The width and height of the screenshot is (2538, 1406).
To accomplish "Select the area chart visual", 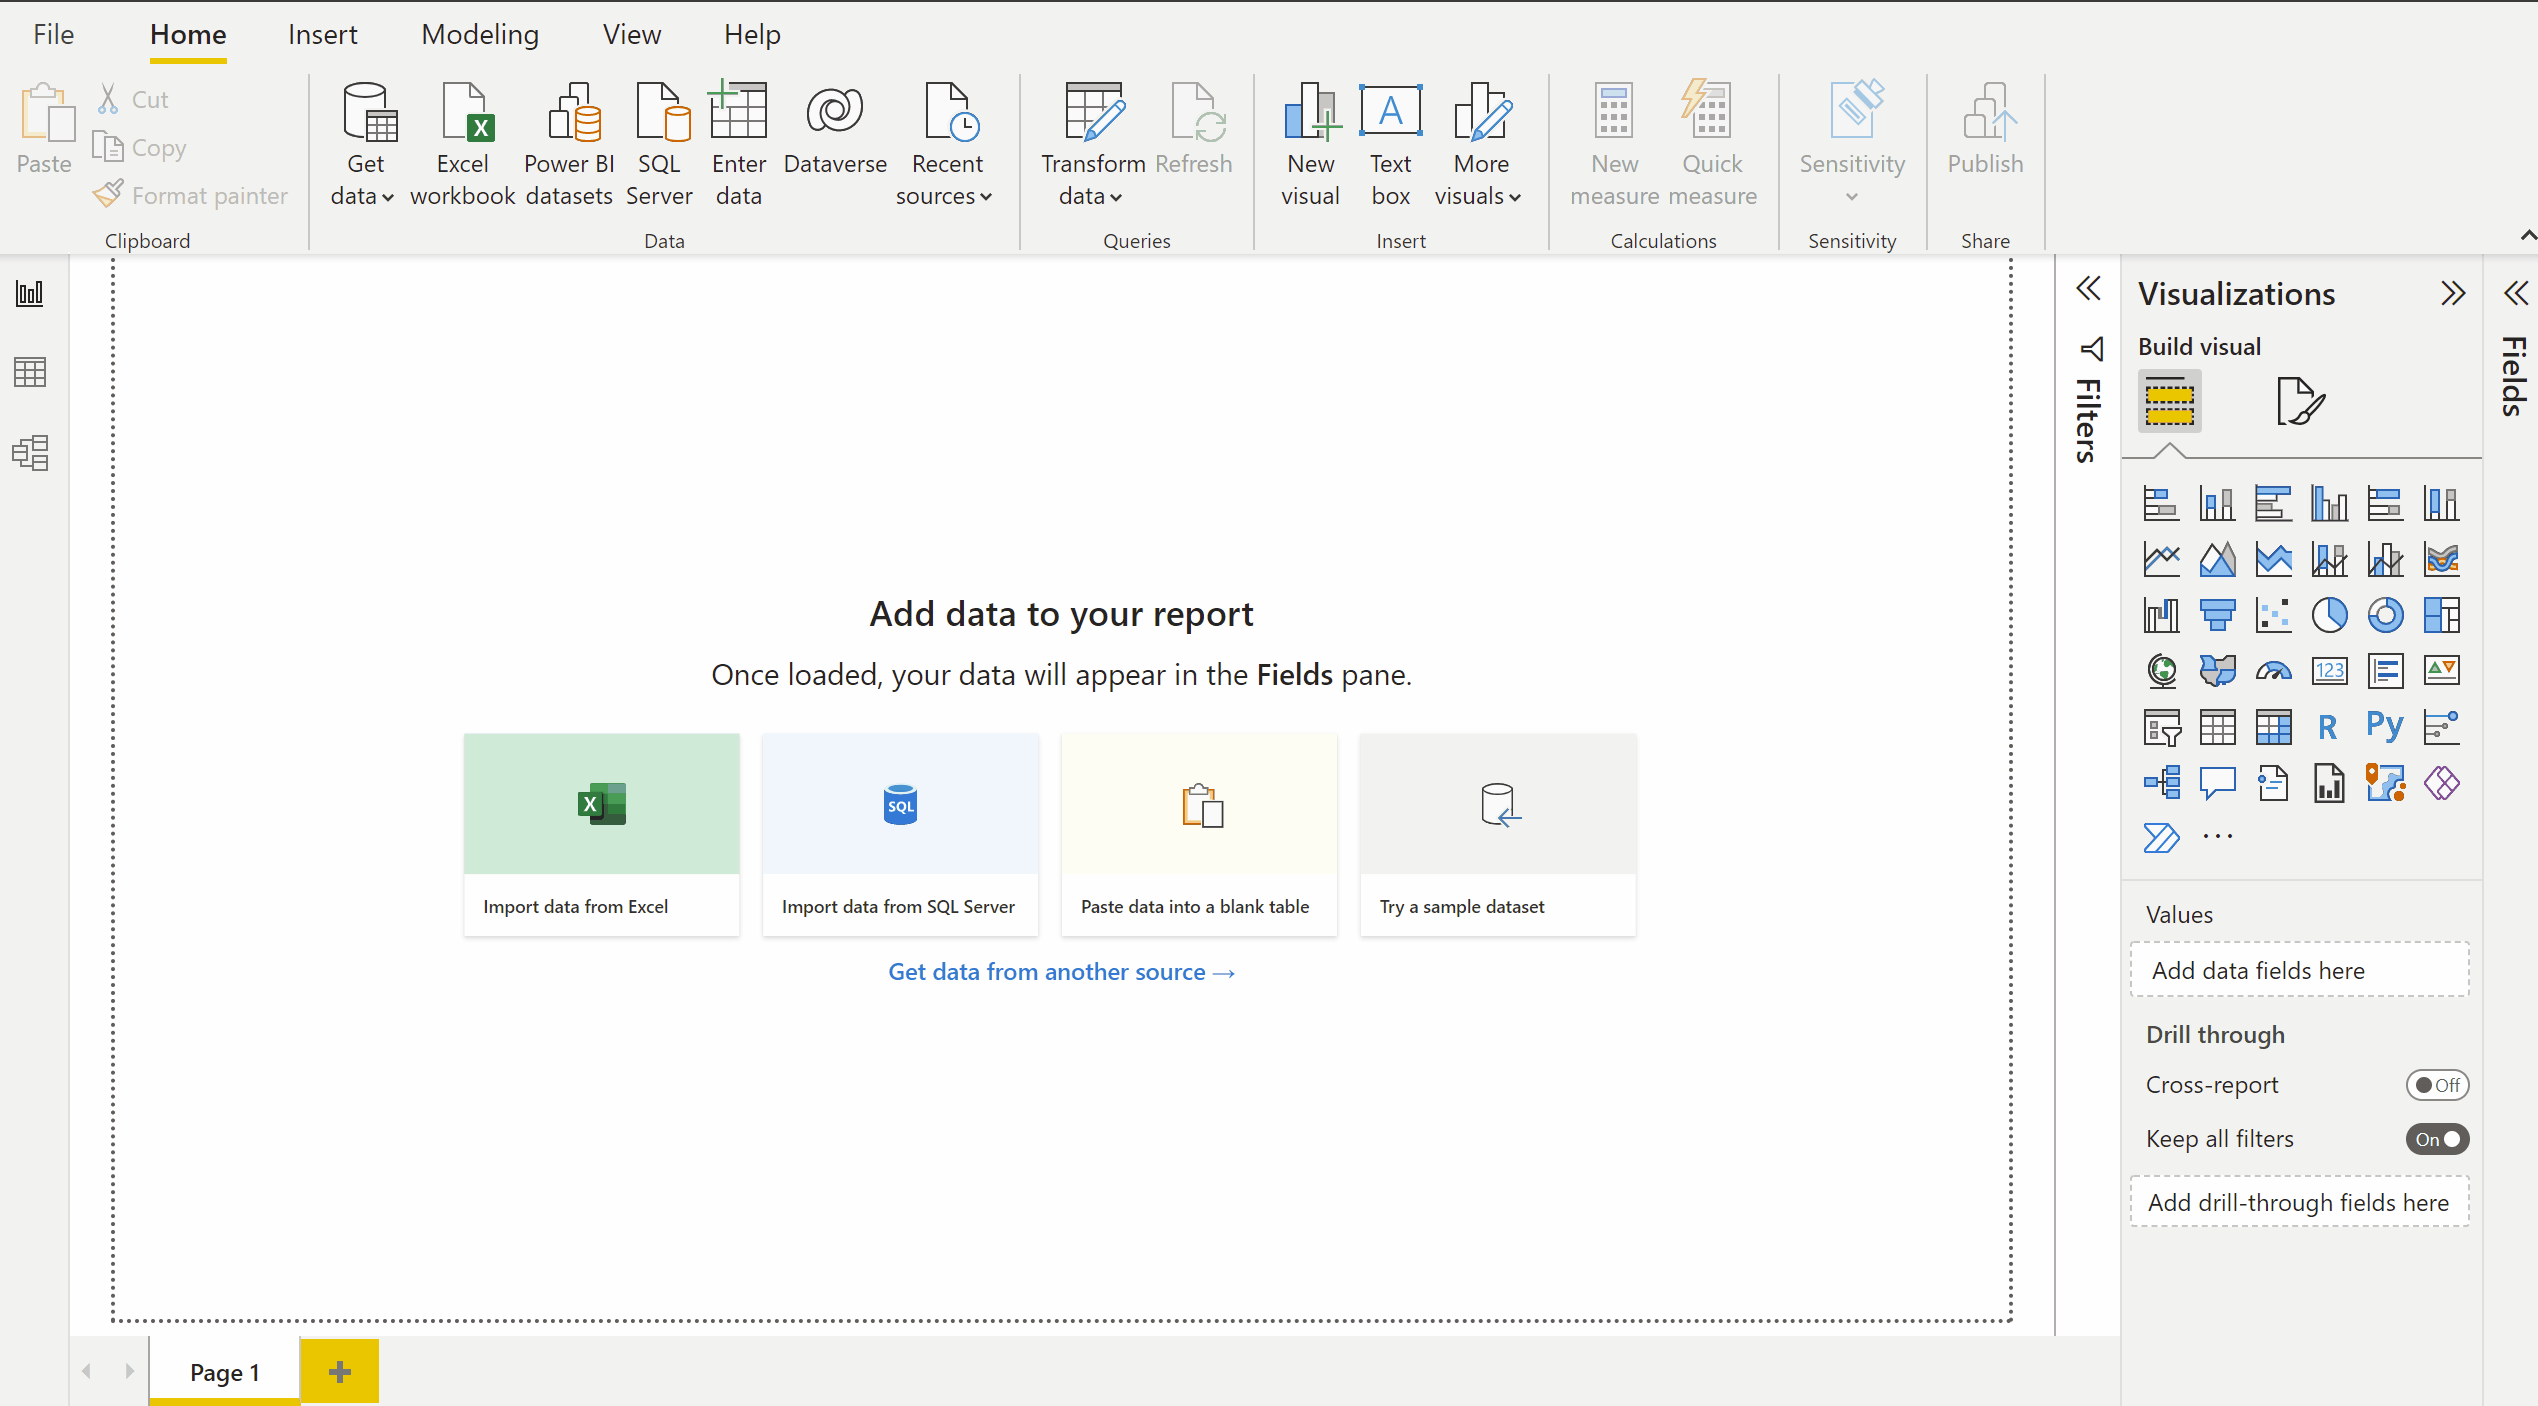I will click(x=2217, y=559).
